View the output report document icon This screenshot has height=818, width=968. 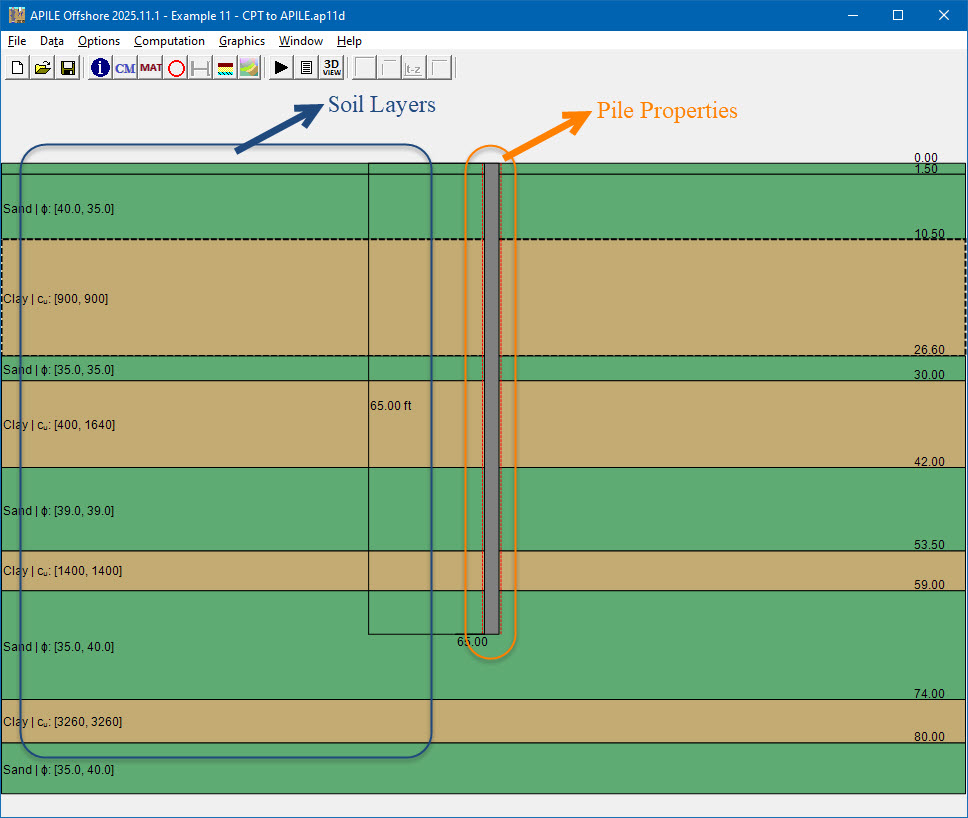(x=306, y=67)
